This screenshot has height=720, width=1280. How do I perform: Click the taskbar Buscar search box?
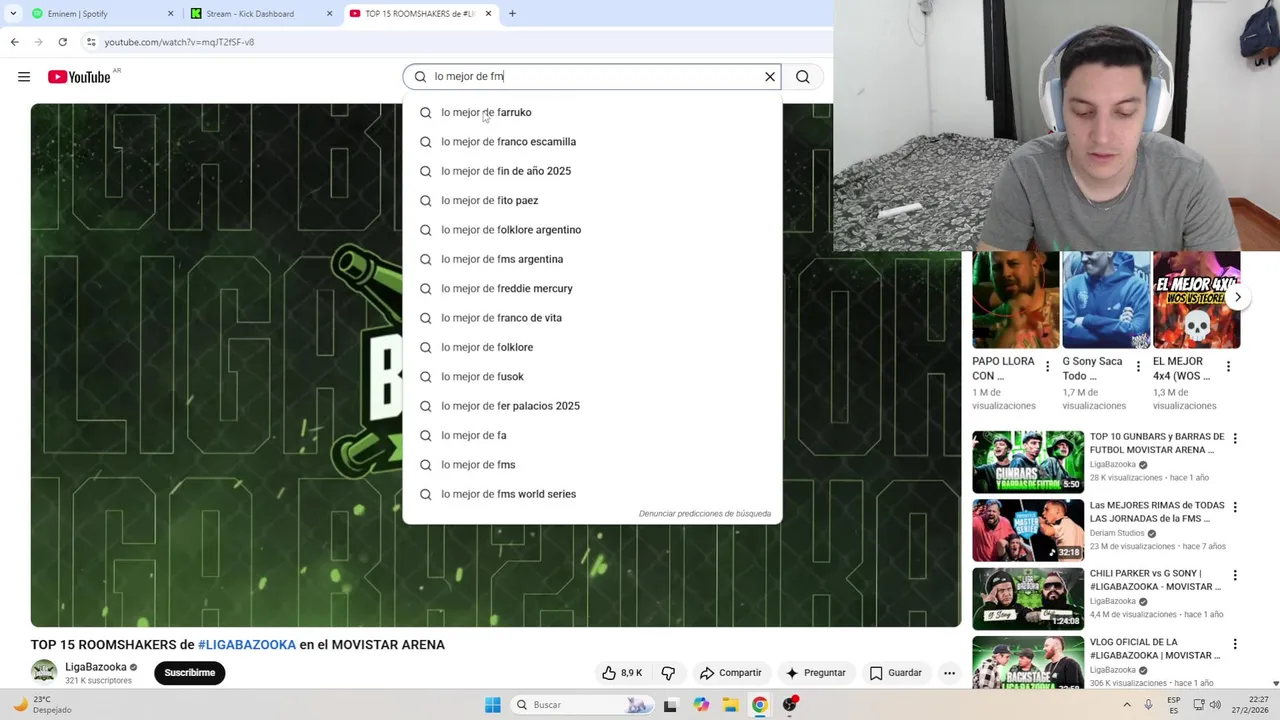(x=582, y=705)
